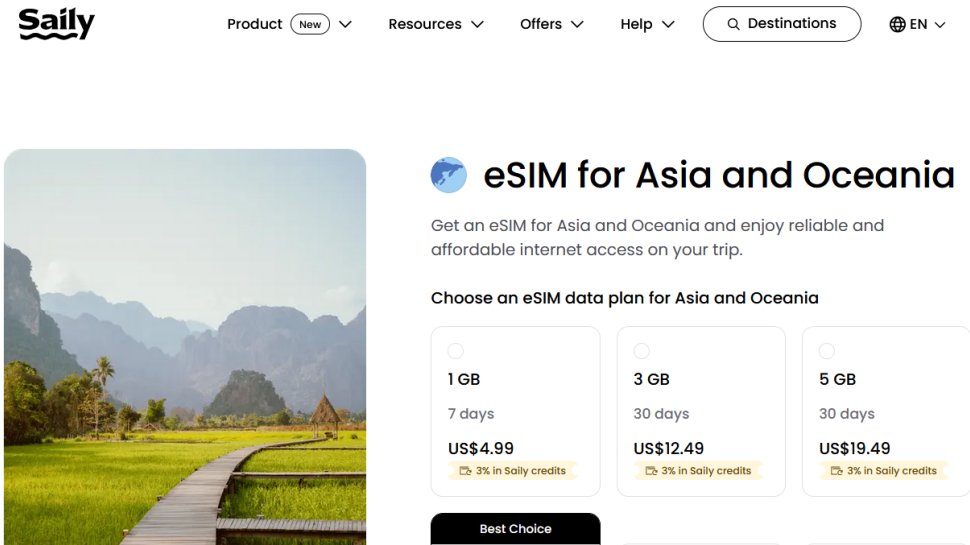Click the magnifier search icon in Destinations
This screenshot has width=970, height=545.
[x=733, y=24]
